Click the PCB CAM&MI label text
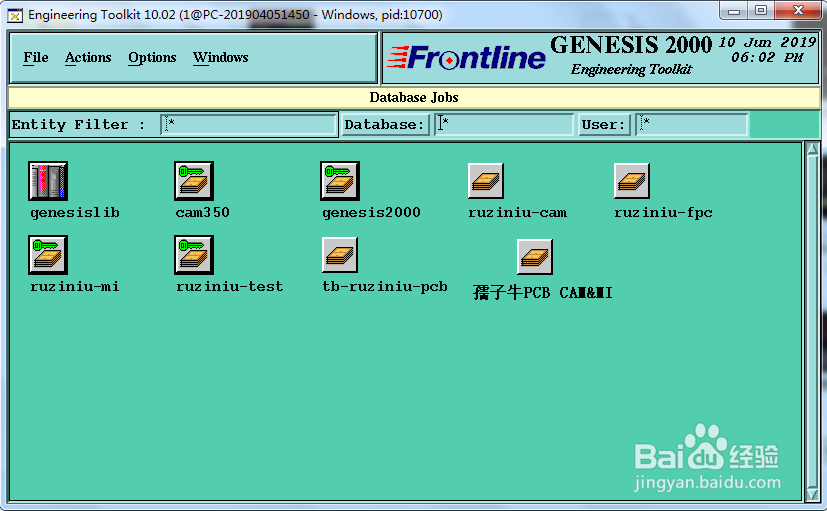 coord(543,292)
